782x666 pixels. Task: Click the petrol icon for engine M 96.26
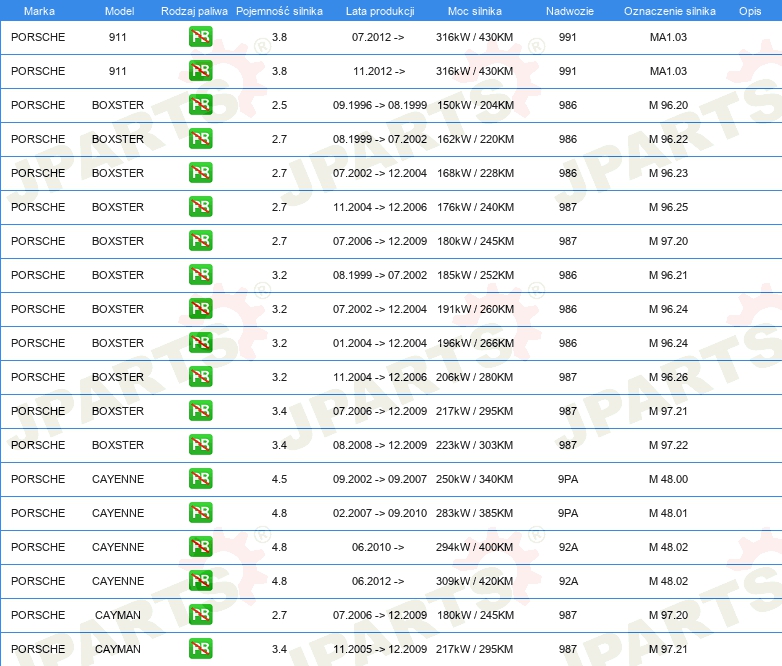pyautogui.click(x=200, y=377)
